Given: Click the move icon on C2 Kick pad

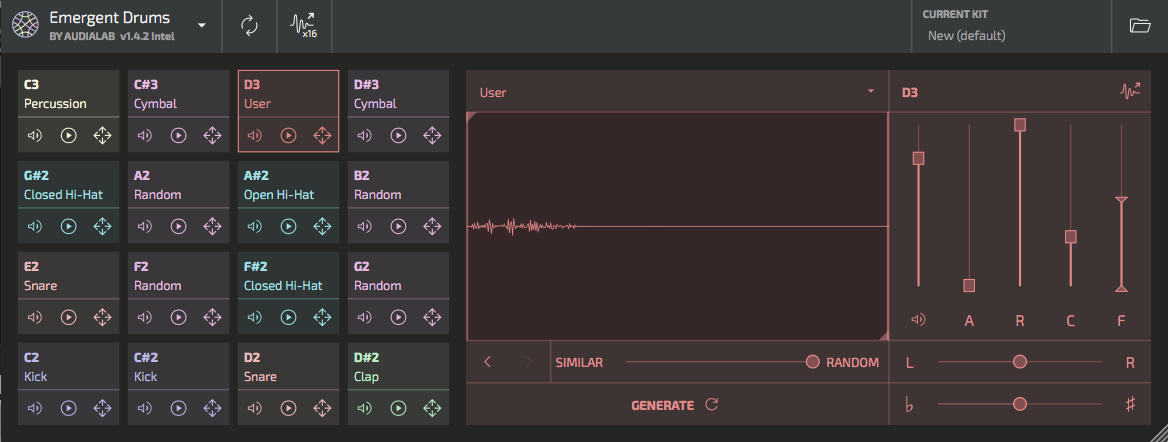Looking at the screenshot, I should [102, 408].
